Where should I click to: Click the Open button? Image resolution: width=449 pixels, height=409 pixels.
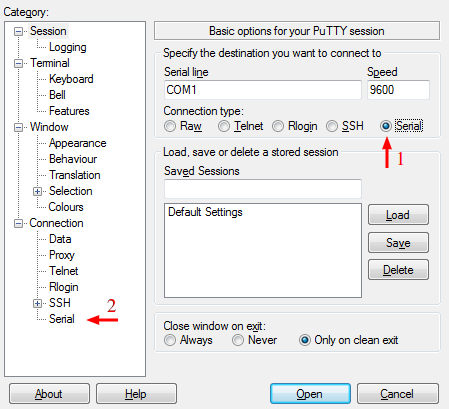coord(310,394)
